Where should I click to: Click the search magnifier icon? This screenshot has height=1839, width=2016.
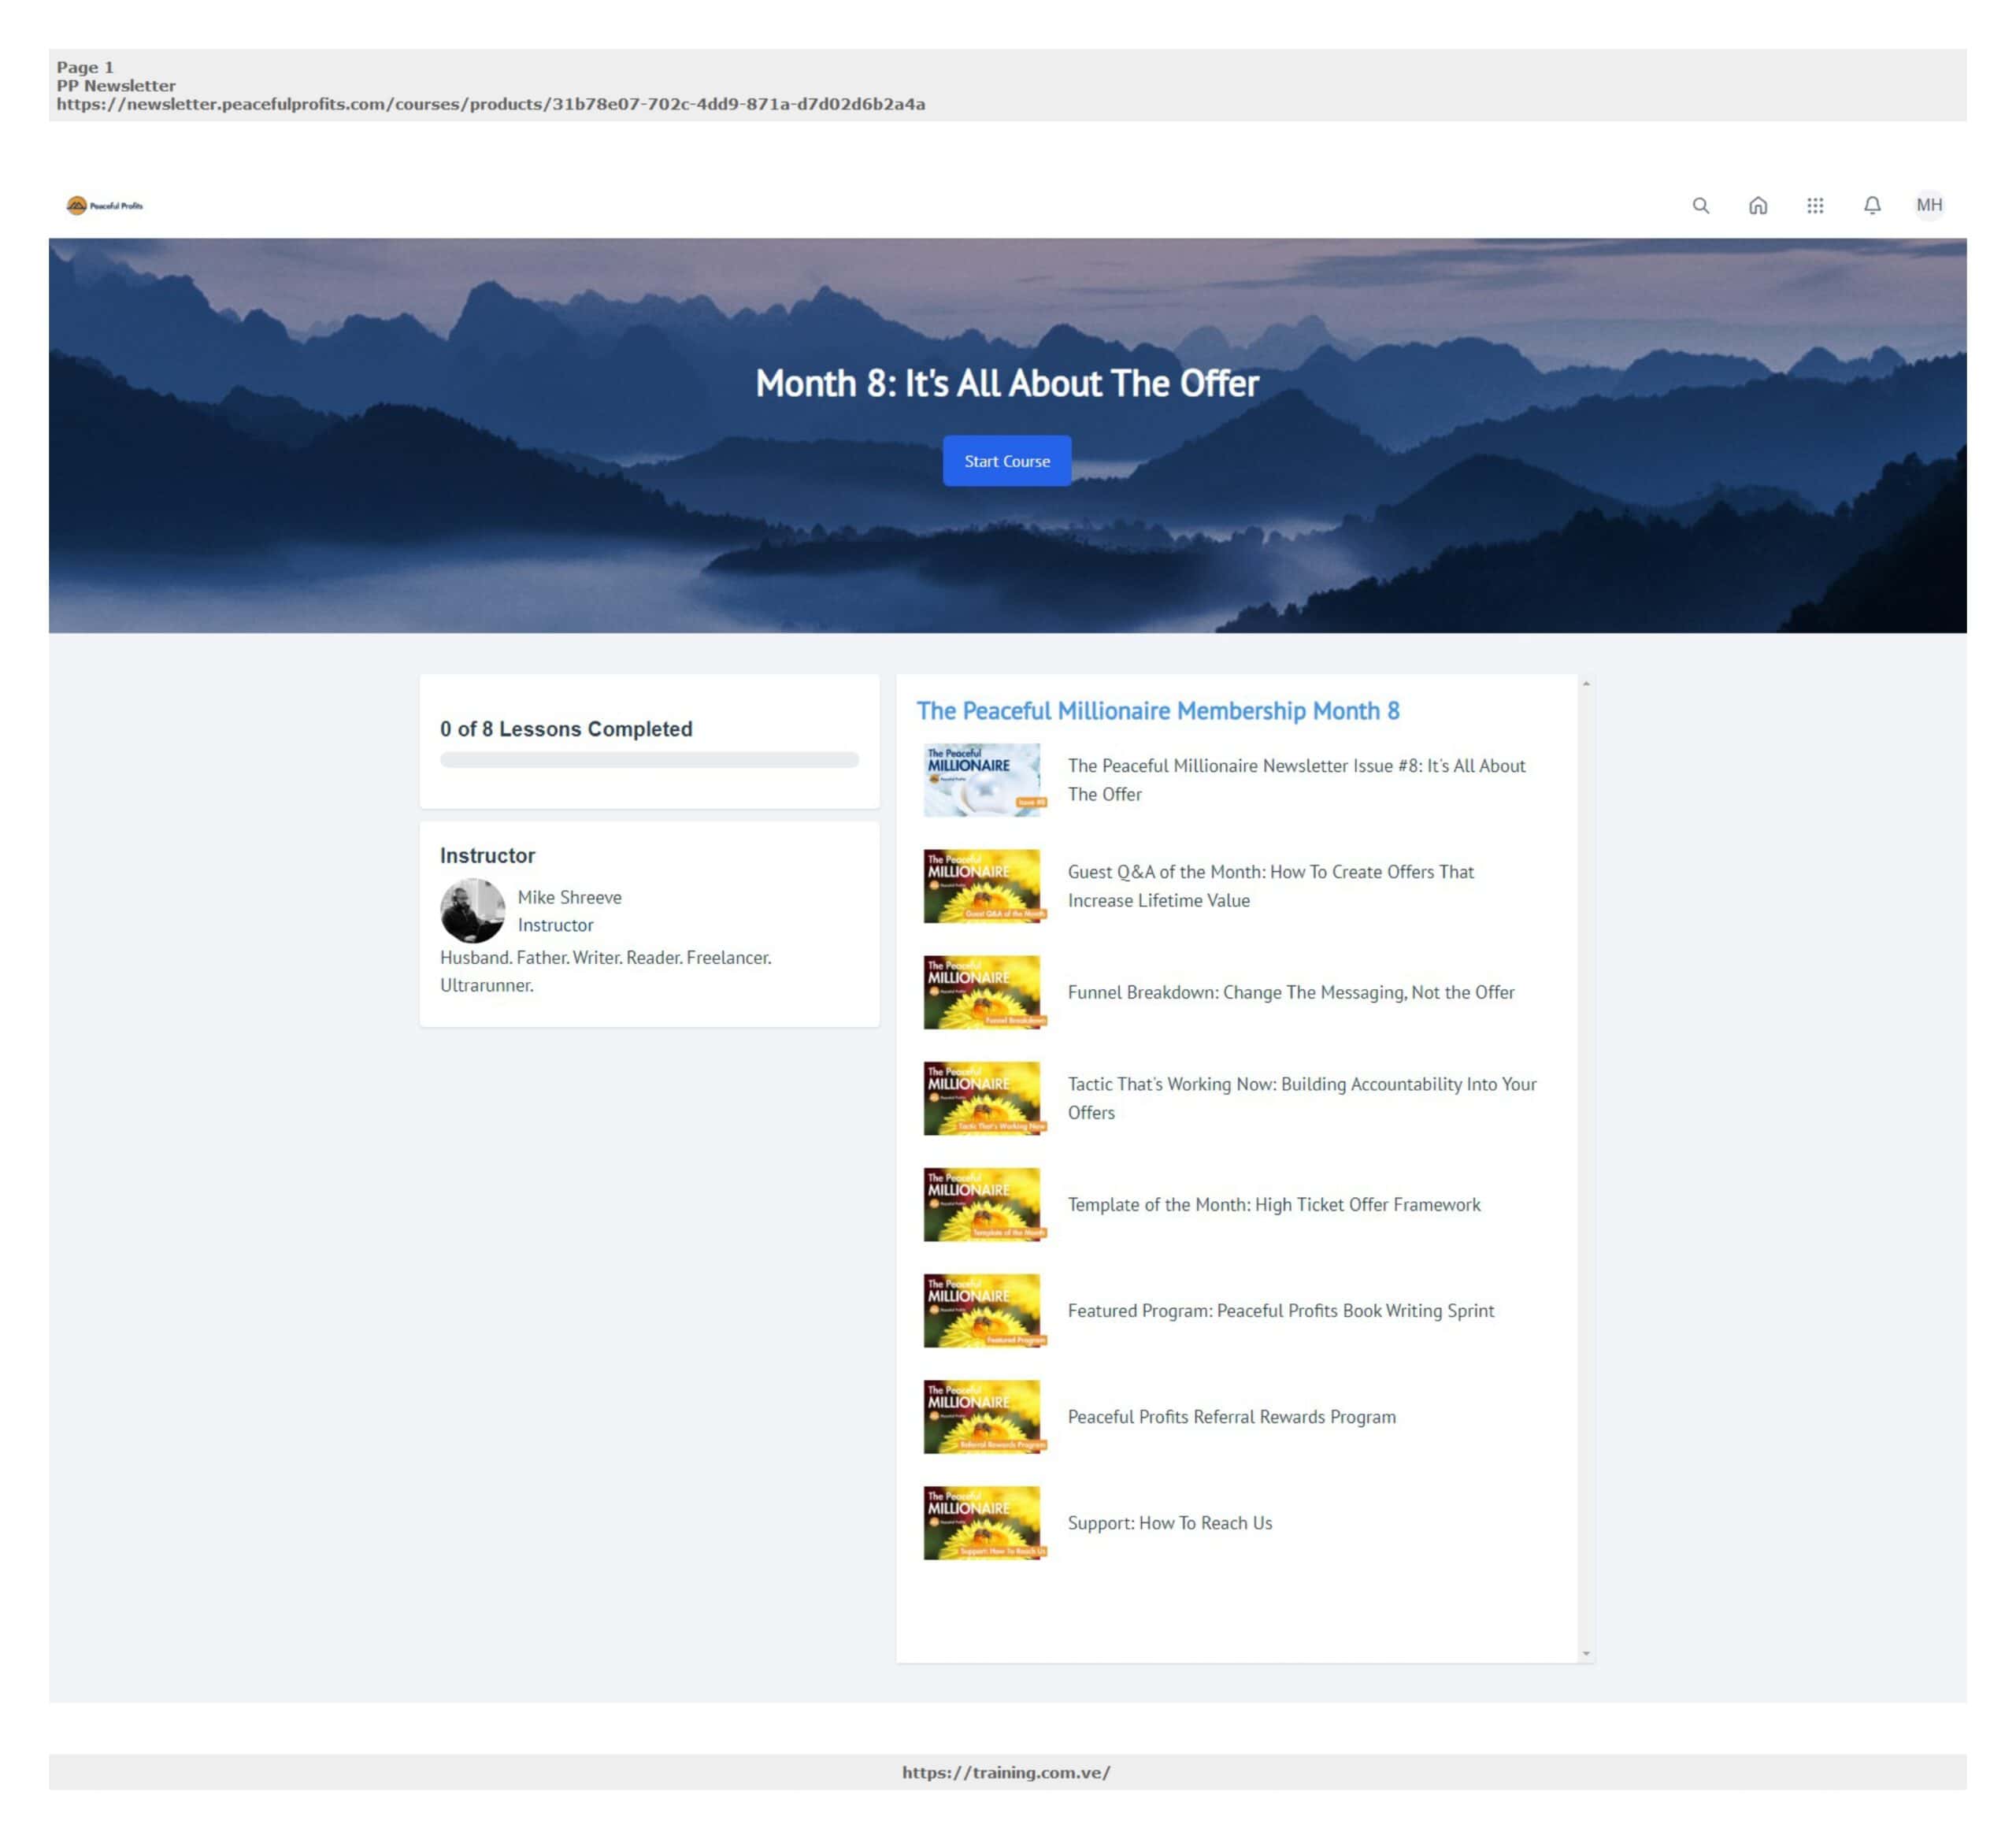1700,206
